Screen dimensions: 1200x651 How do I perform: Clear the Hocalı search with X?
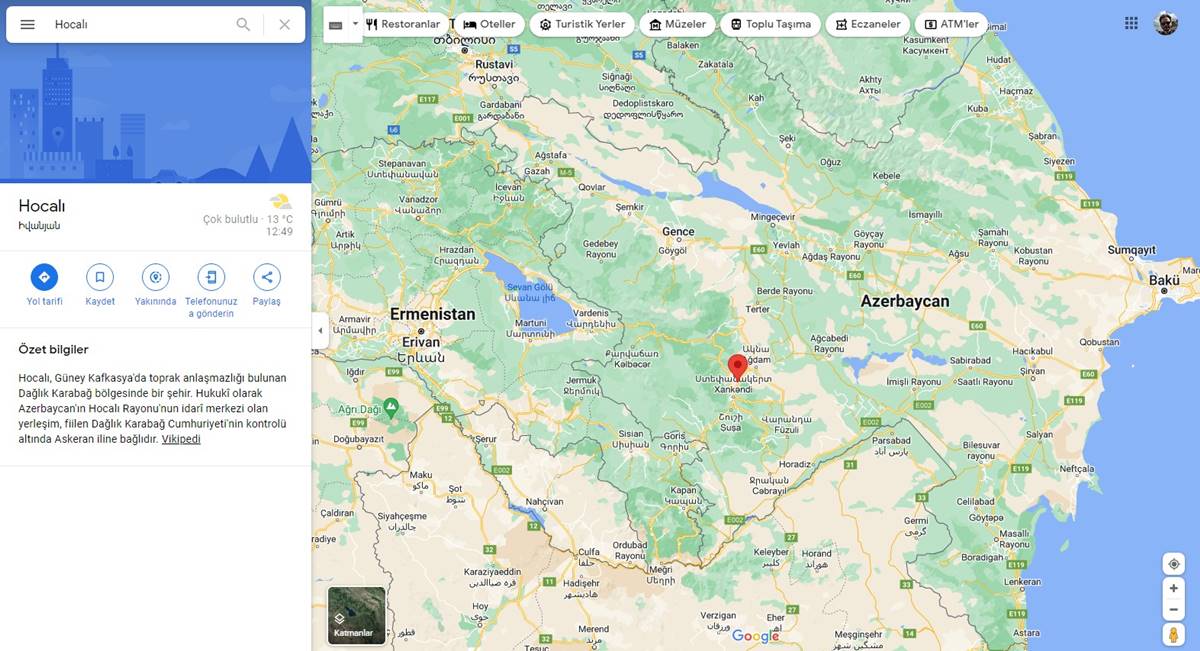285,24
